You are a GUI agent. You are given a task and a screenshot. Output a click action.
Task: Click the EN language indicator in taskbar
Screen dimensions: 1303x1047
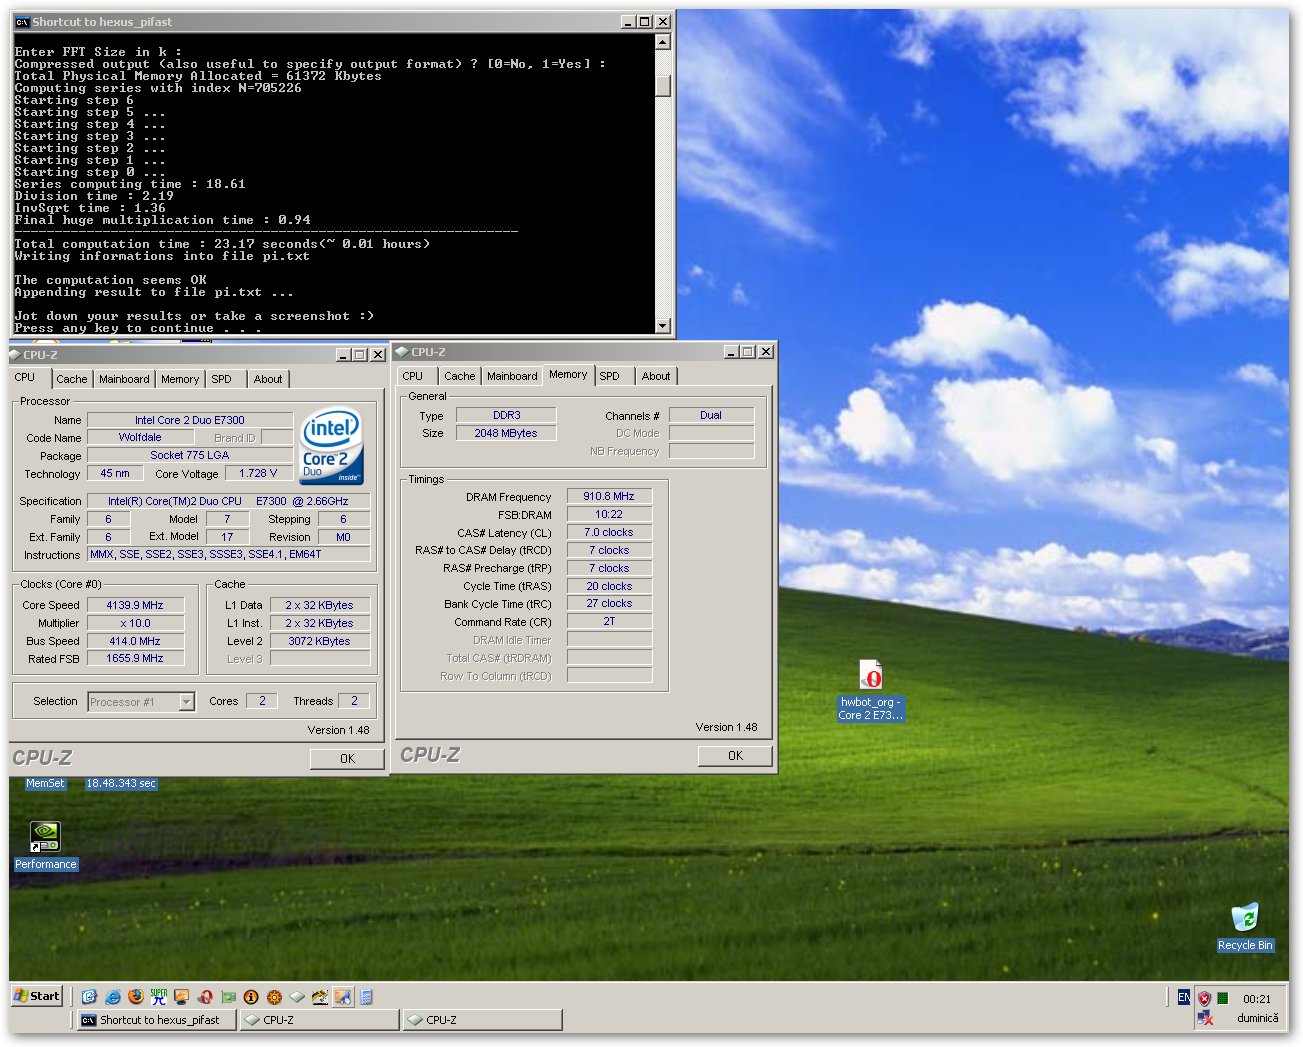(x=1184, y=997)
